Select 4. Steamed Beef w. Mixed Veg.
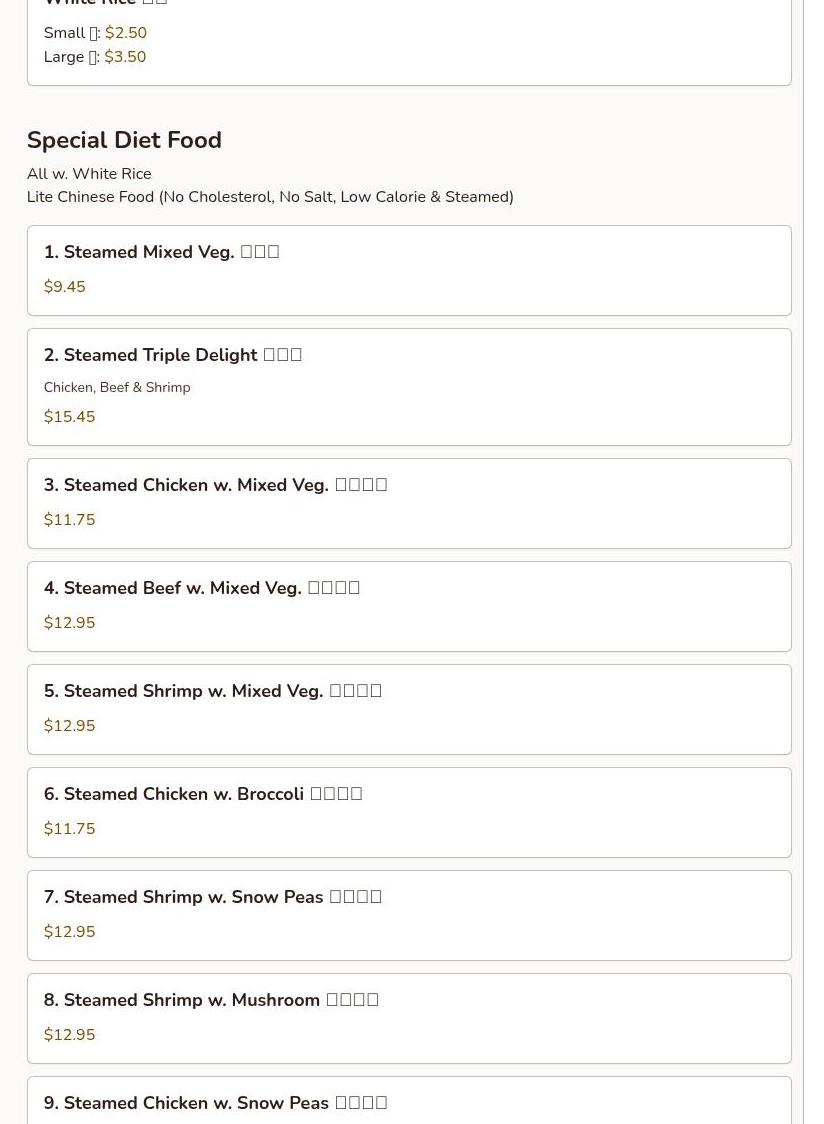 click(x=409, y=606)
